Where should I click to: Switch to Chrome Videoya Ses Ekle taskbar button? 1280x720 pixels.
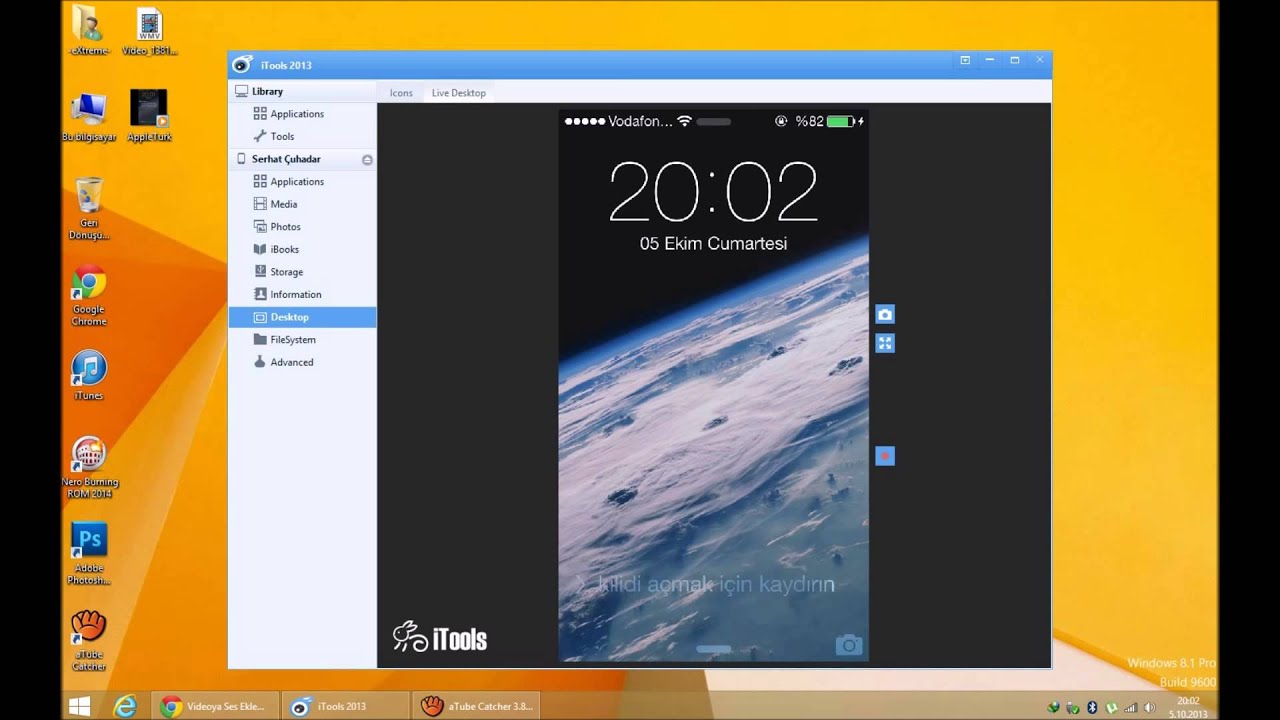(x=215, y=706)
